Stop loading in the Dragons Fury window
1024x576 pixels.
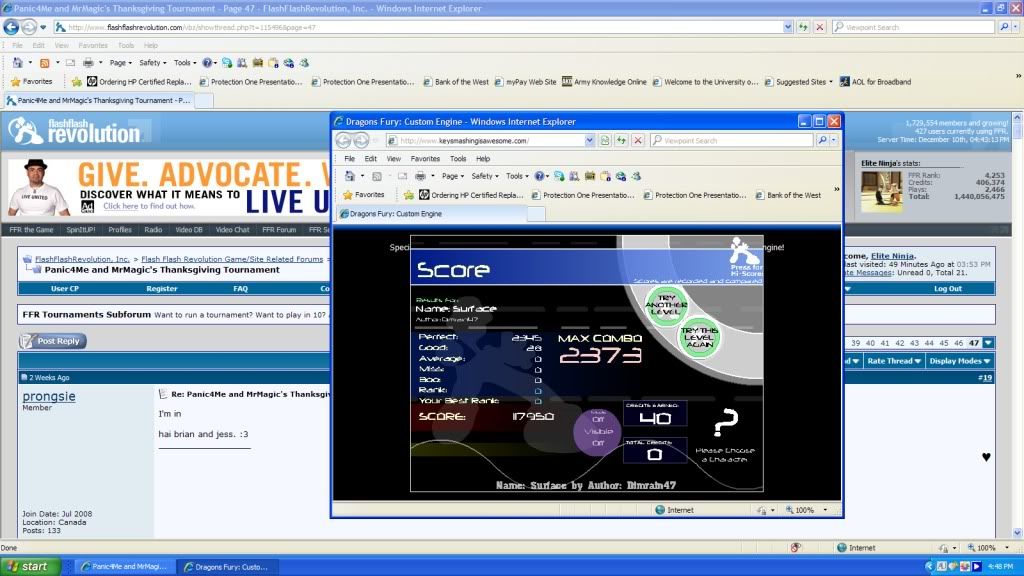coord(638,141)
